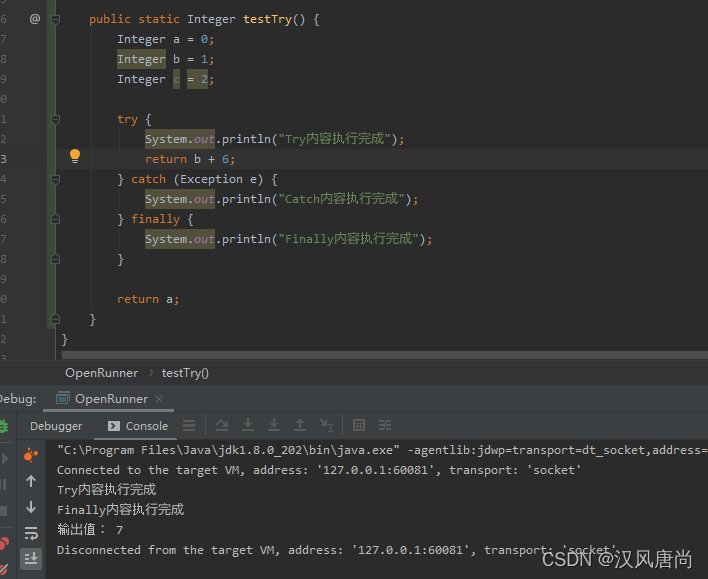
Task: Click the java.exe command line in console
Action: coord(382,450)
